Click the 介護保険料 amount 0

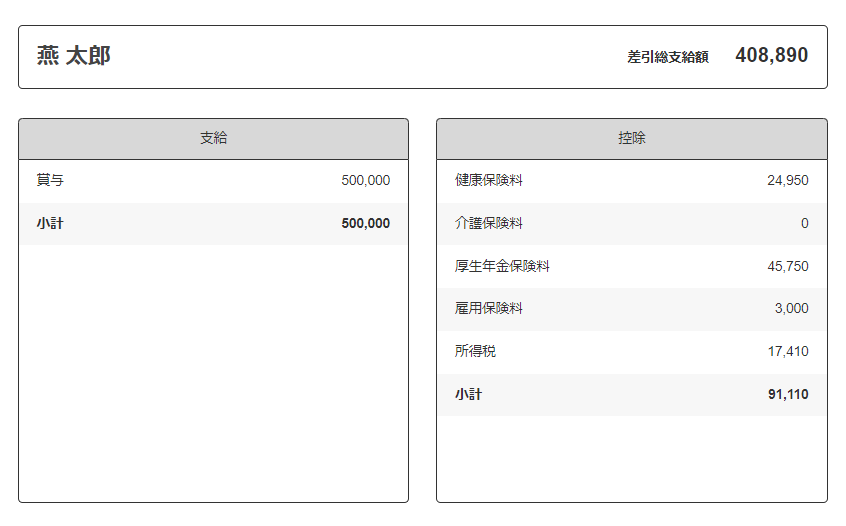[x=804, y=223]
